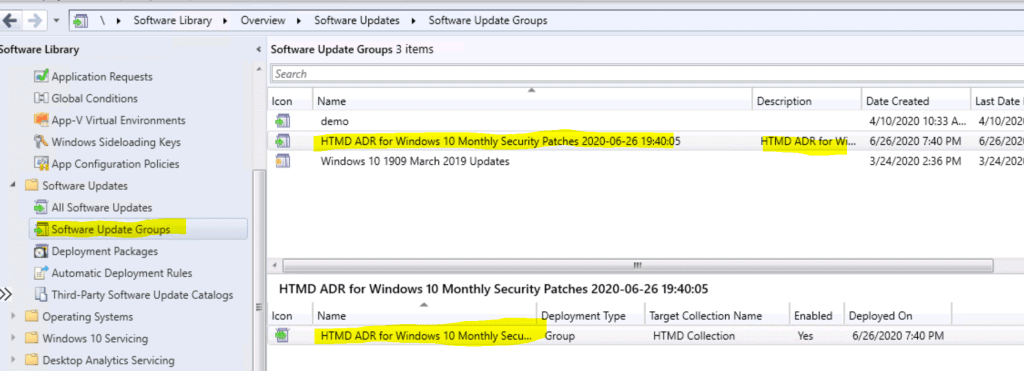Click the Windows Sideloading Keys icon
The height and width of the screenshot is (371, 1024).
[x=41, y=142]
